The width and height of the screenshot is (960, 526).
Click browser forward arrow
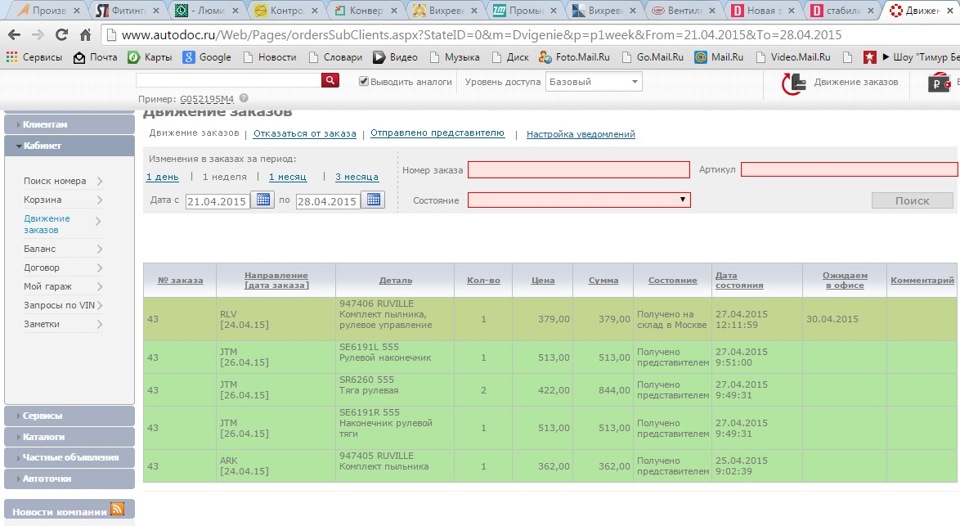[37, 35]
